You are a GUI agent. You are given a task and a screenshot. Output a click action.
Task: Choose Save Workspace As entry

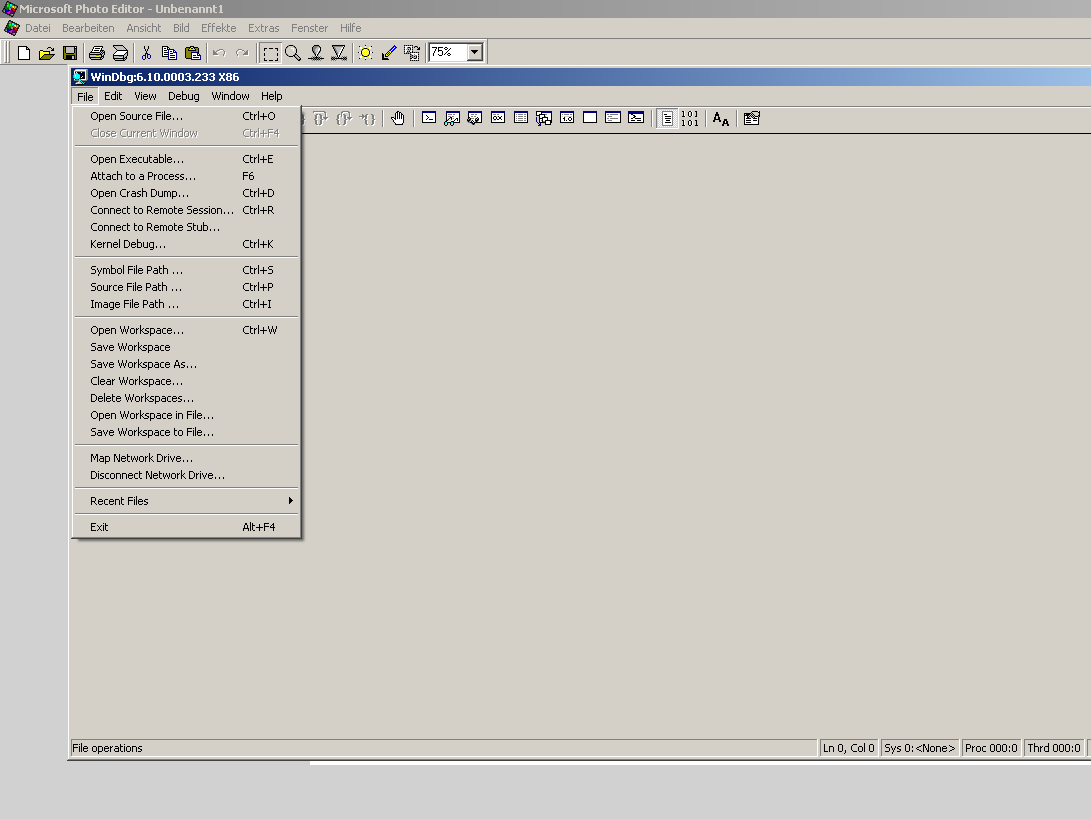tap(186, 364)
